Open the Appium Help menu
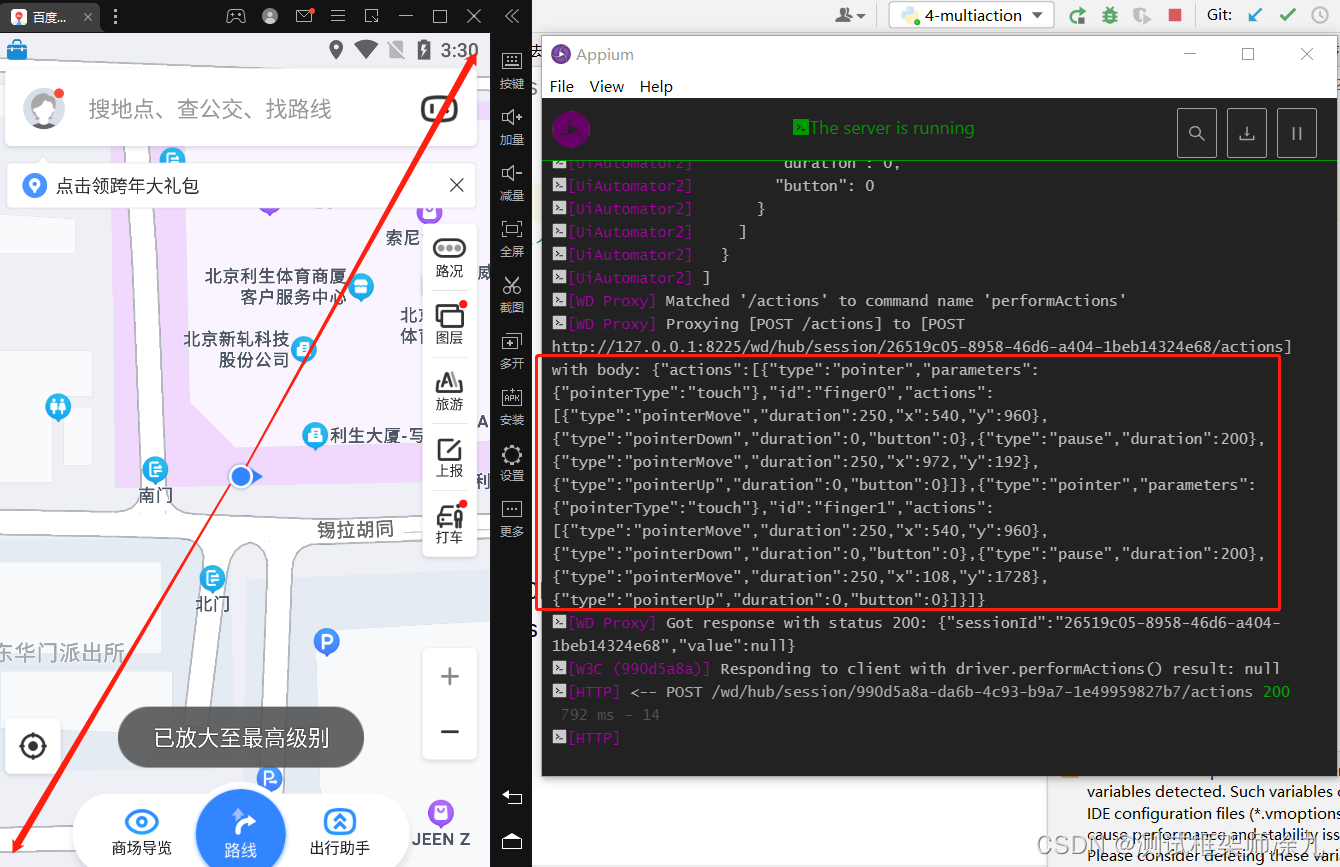The height and width of the screenshot is (867, 1340). (656, 87)
